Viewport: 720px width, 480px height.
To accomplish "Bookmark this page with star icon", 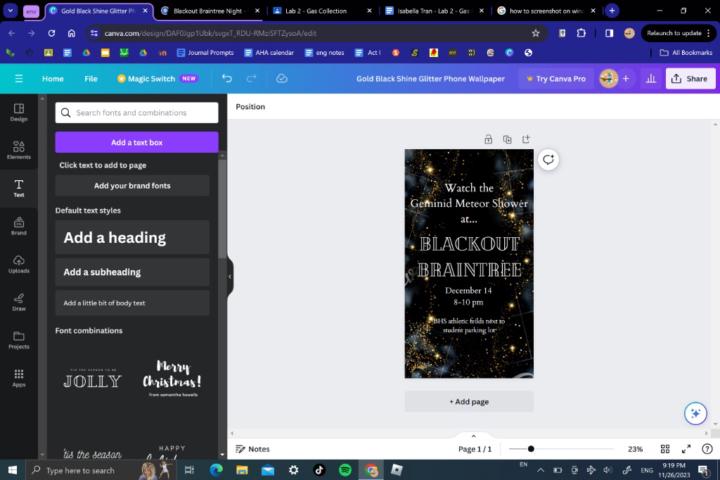I will pyautogui.click(x=535, y=33).
